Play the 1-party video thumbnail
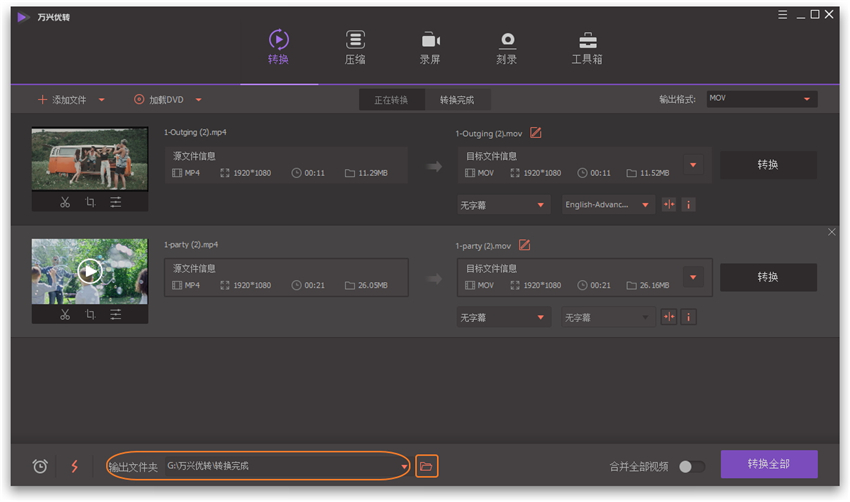Screen dimensions: 850x502 click(90, 270)
